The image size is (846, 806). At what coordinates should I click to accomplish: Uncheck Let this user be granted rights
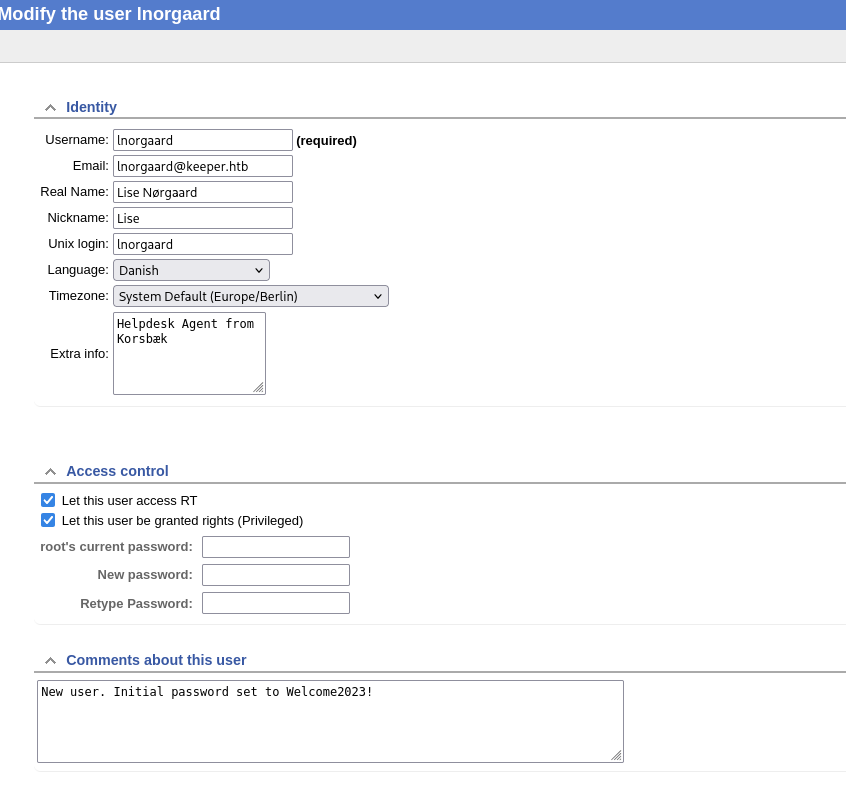tap(48, 520)
